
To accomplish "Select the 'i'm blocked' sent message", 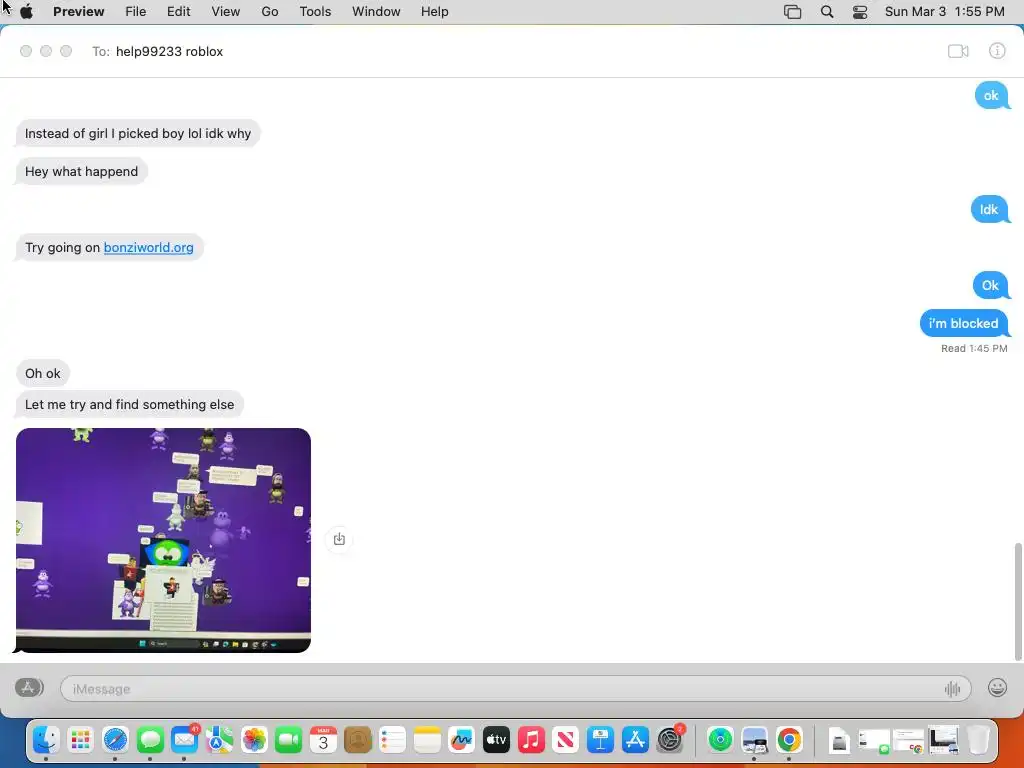I will pos(964,323).
